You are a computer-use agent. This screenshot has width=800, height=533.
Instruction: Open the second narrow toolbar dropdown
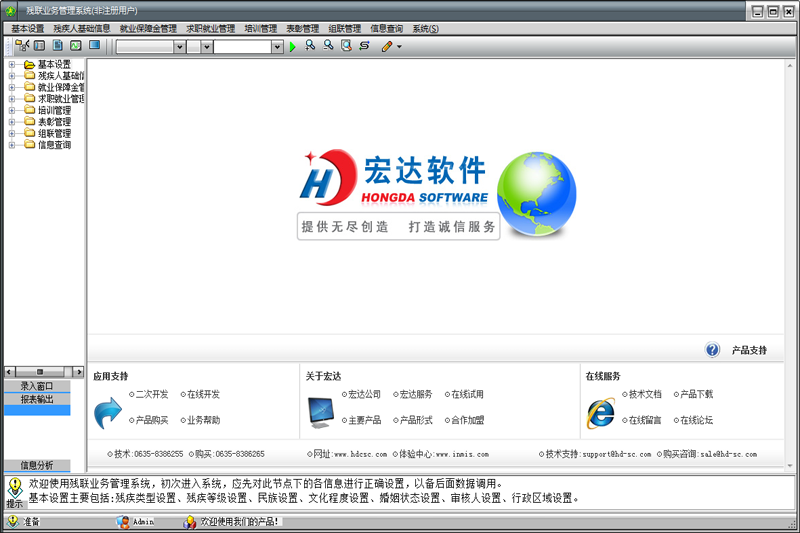click(207, 47)
